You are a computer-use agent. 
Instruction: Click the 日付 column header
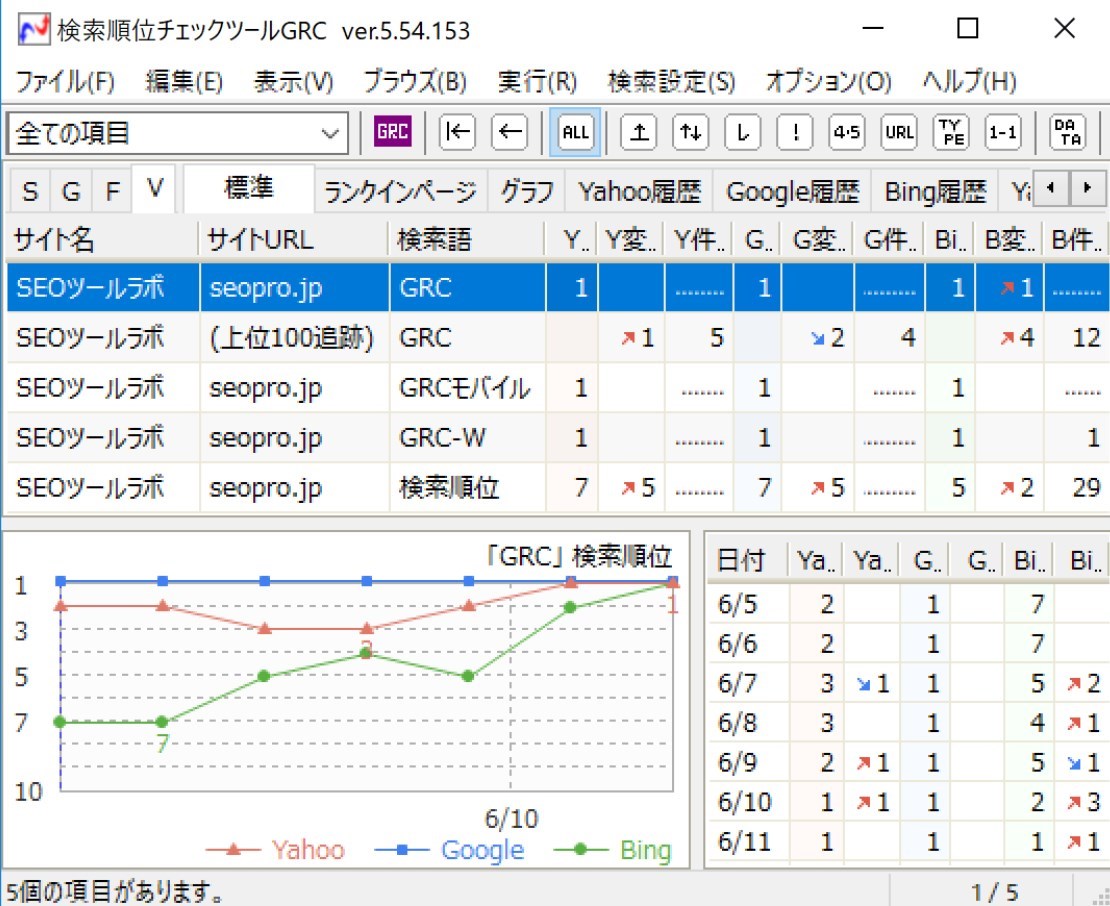[742, 561]
